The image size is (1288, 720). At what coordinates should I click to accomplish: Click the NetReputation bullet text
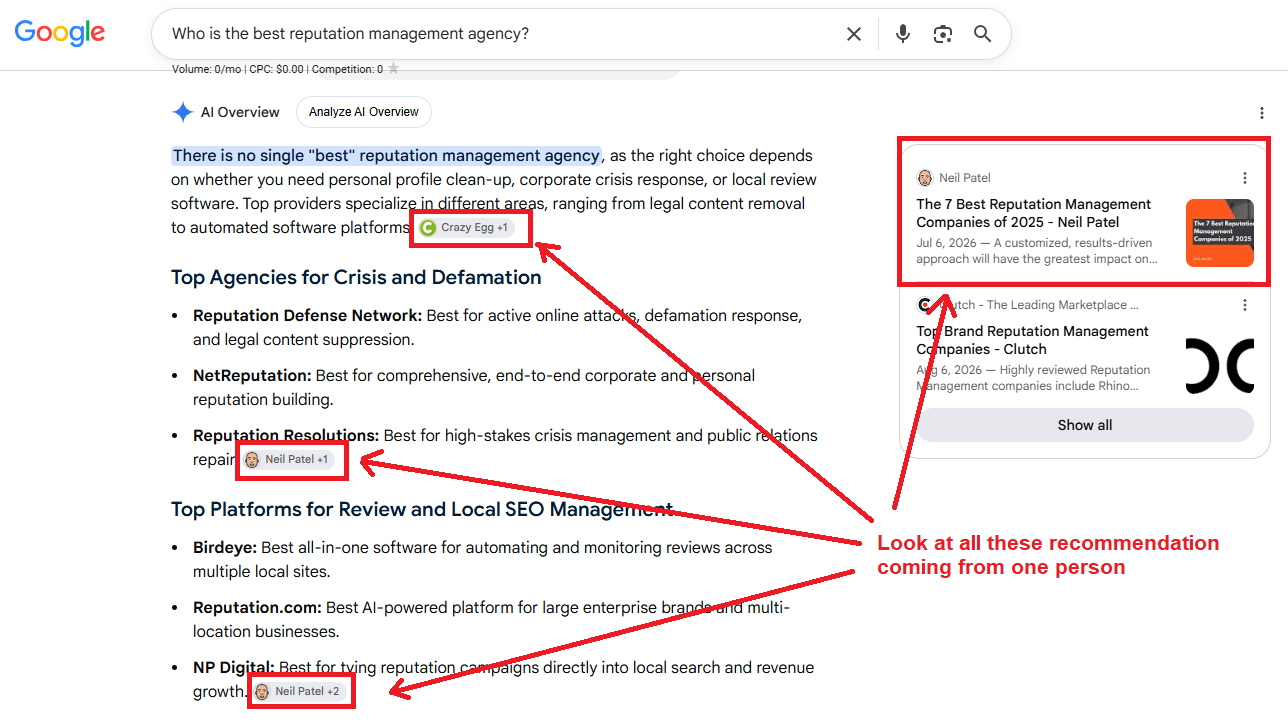[474, 388]
